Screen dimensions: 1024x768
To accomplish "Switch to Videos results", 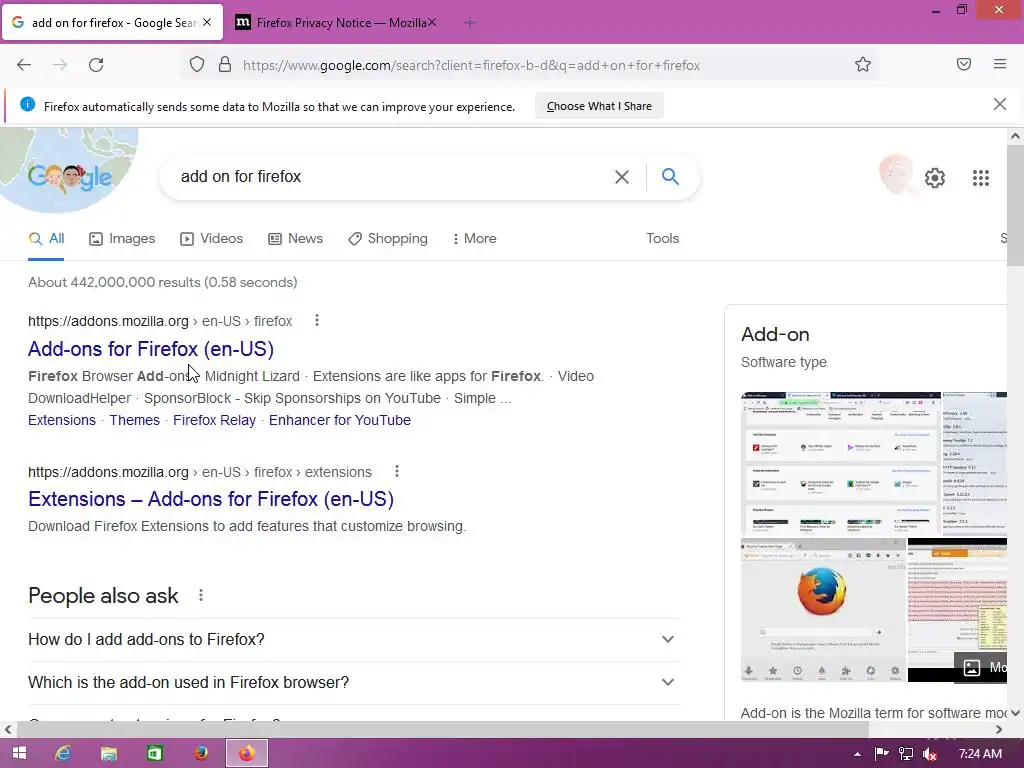I will [x=212, y=239].
